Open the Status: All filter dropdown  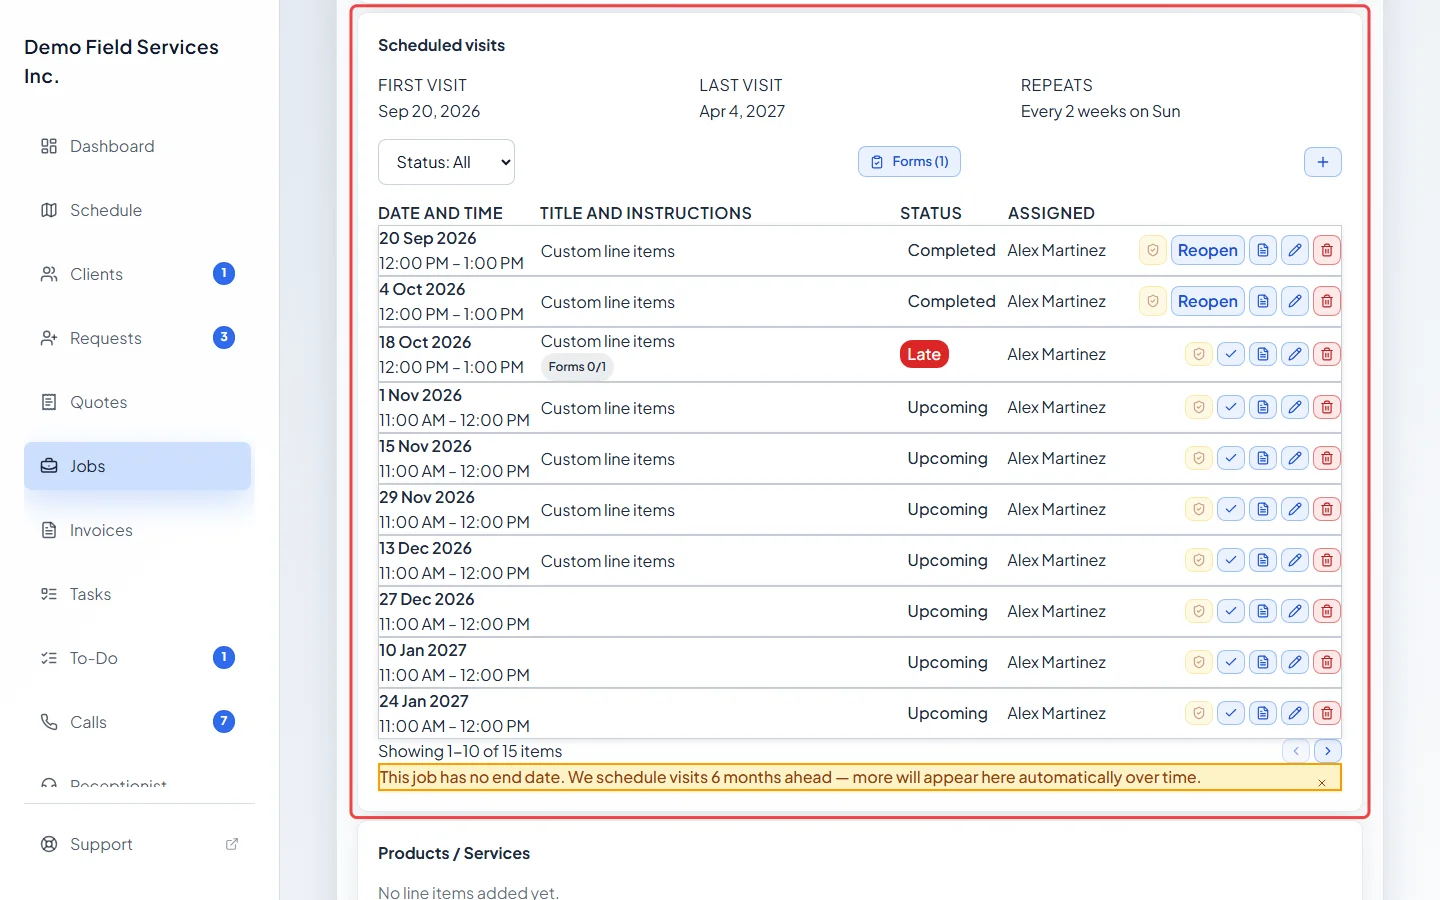click(446, 162)
